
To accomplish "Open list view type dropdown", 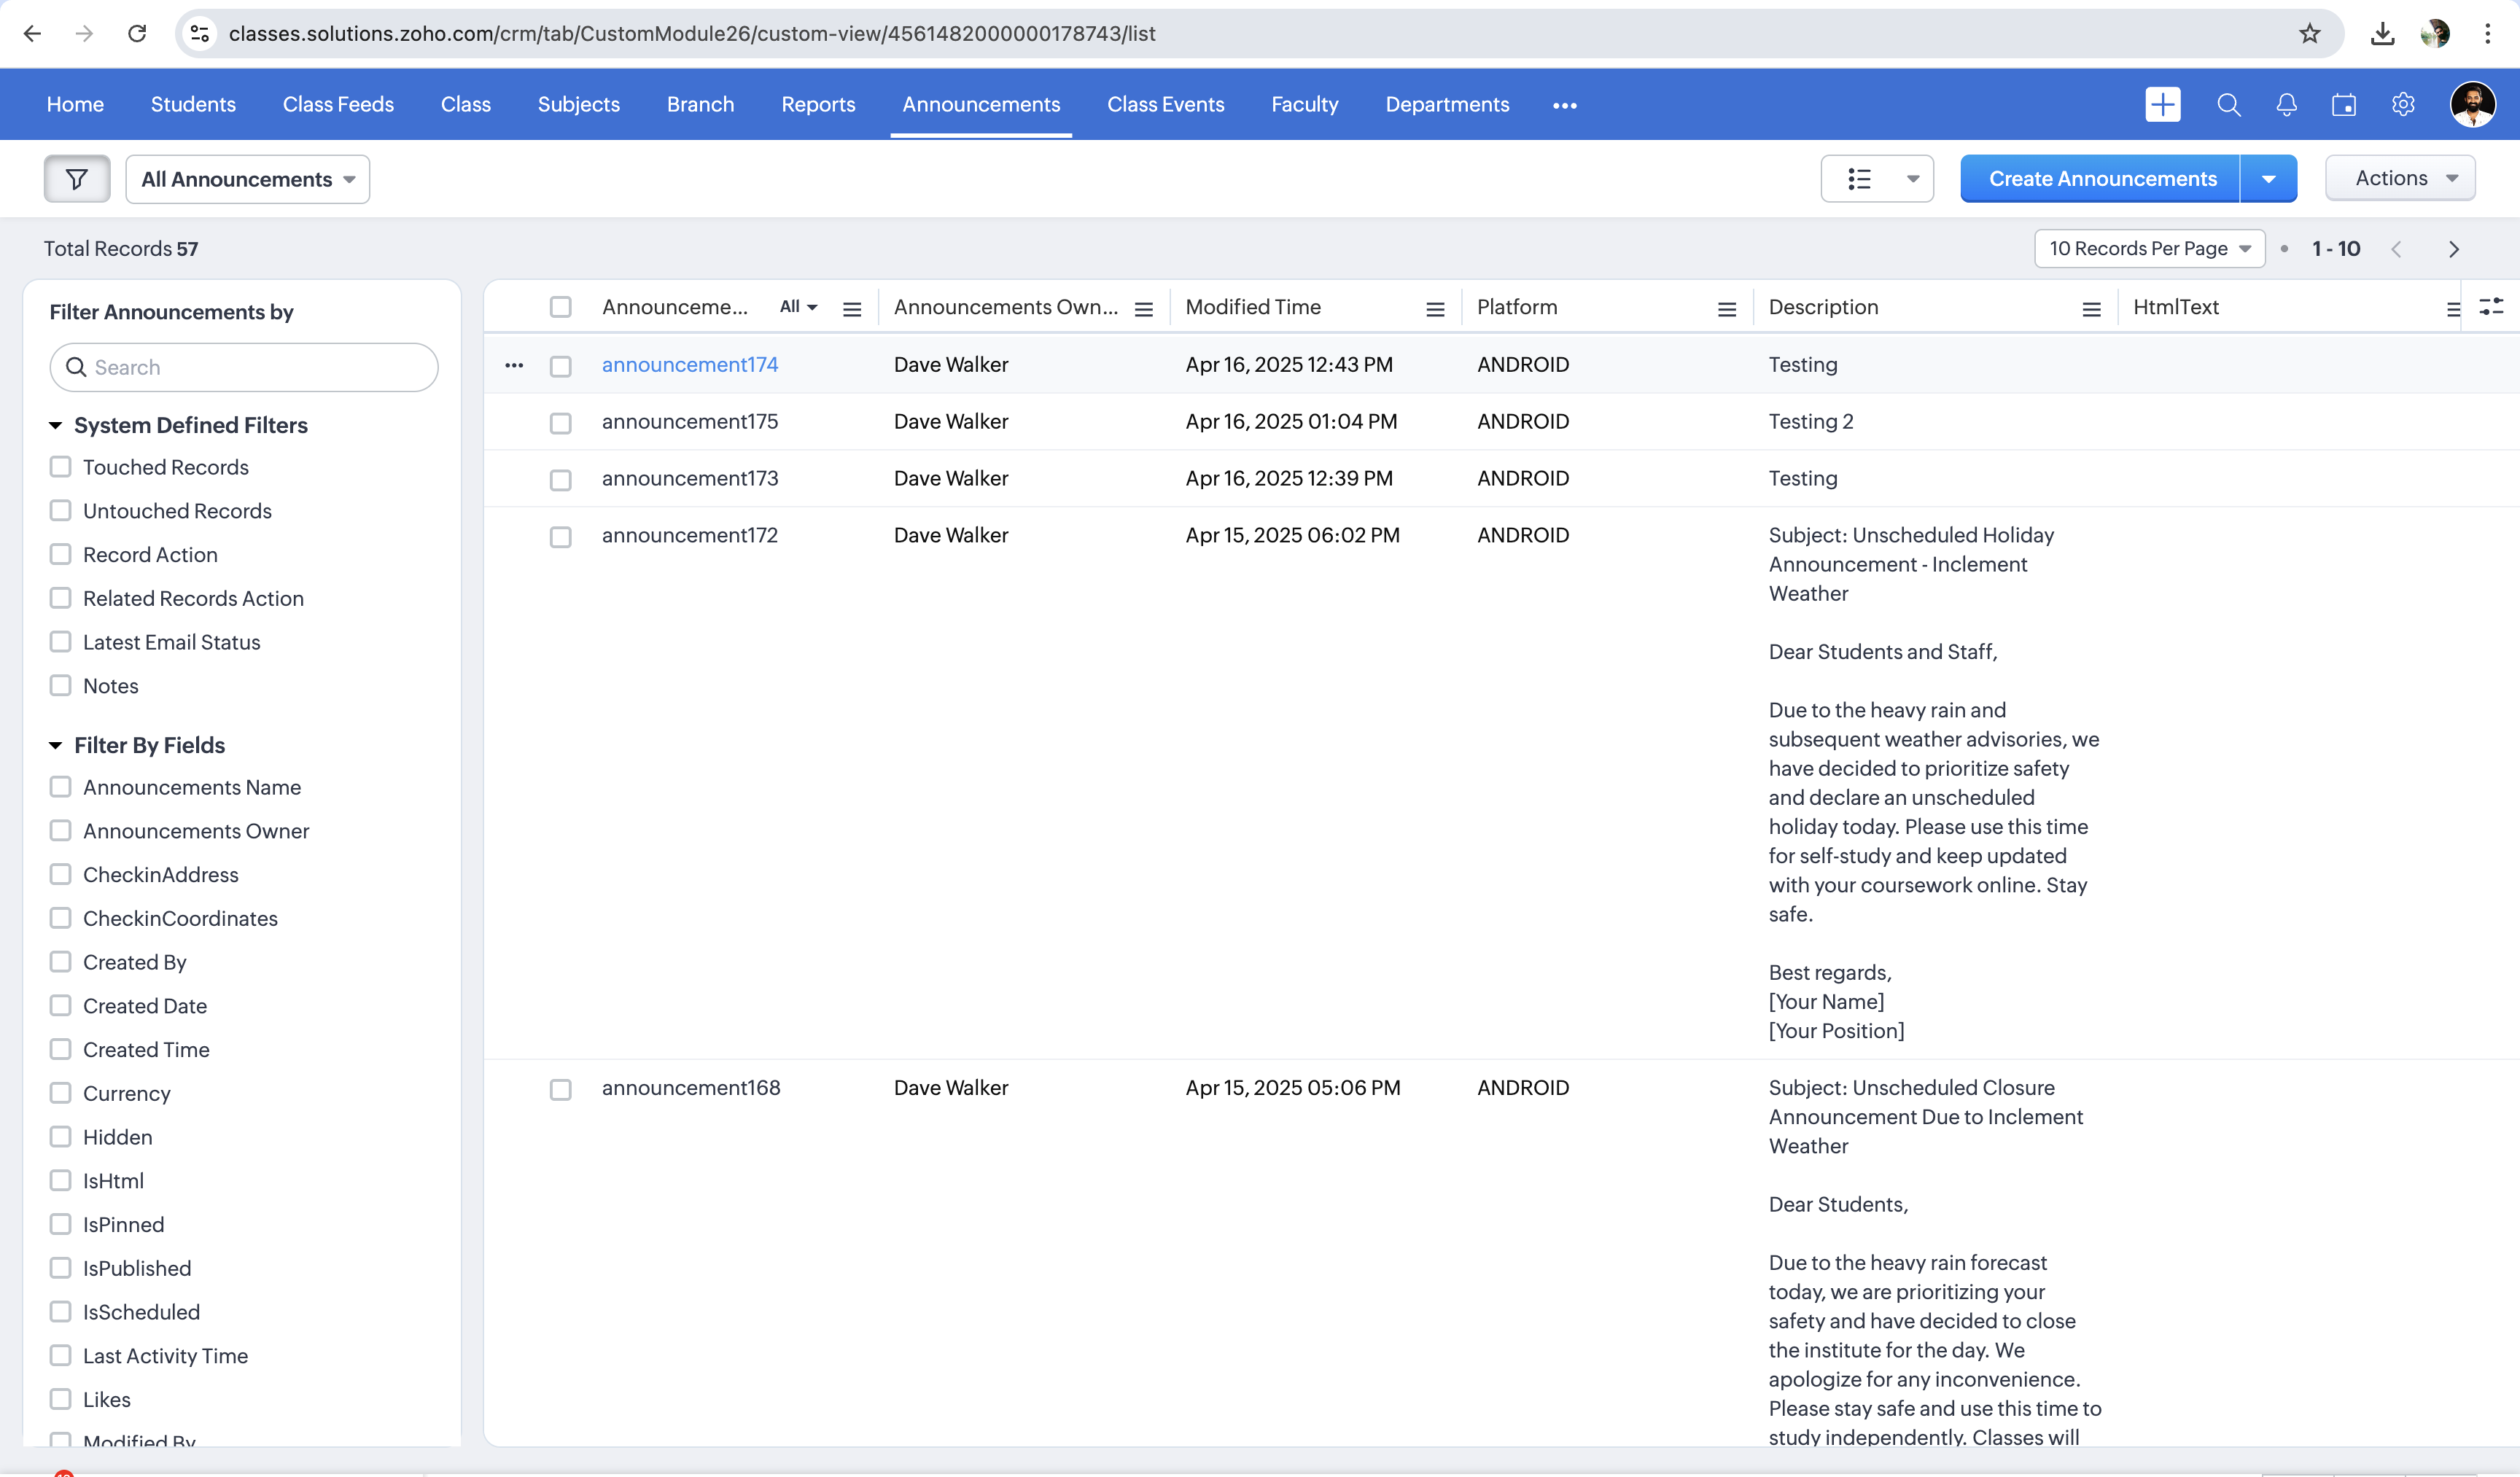I will click(x=1877, y=179).
